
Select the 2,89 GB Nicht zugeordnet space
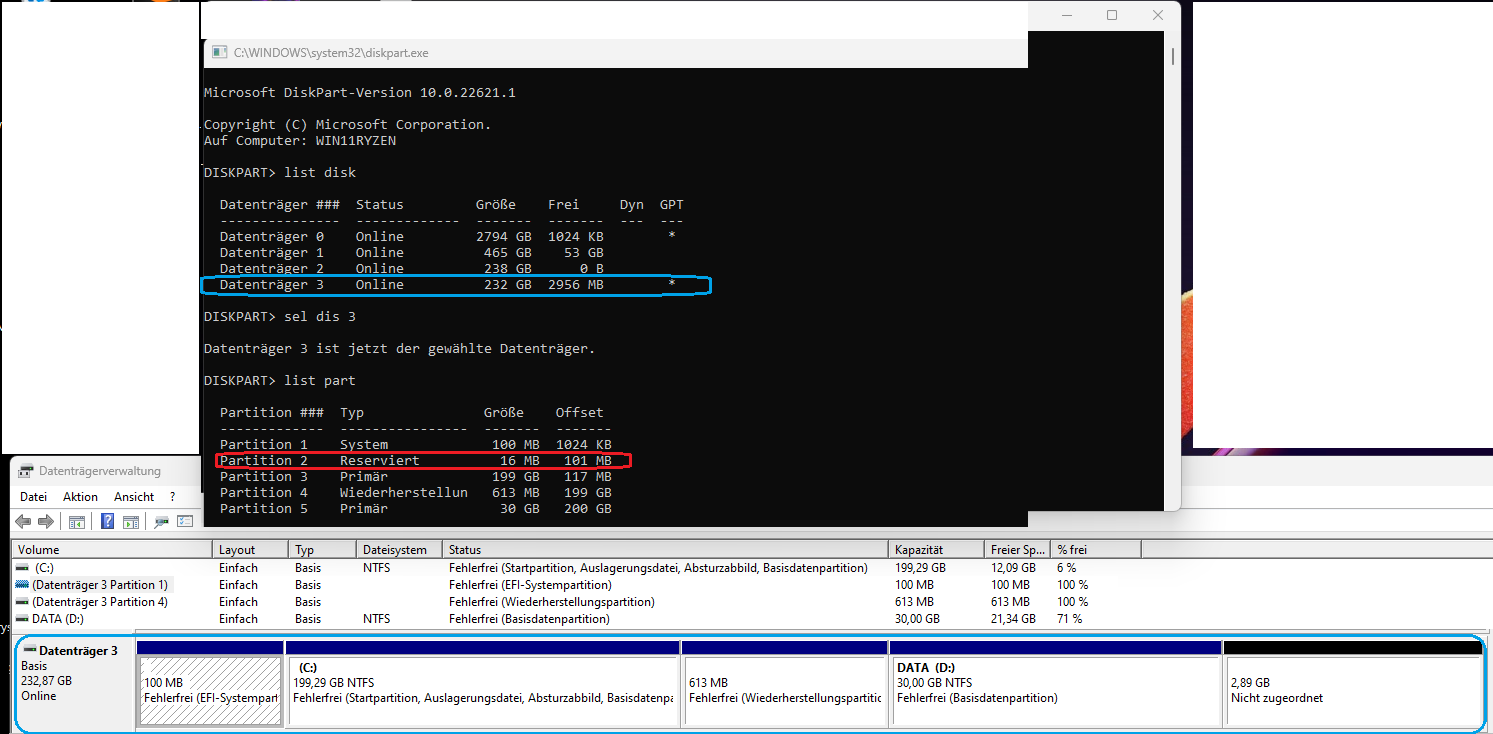1350,687
